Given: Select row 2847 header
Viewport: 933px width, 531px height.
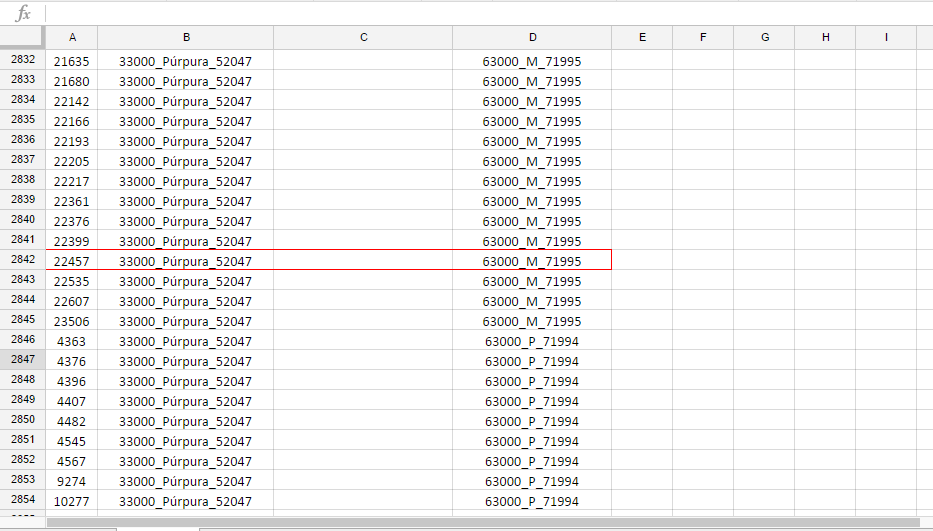Looking at the screenshot, I should pos(22,360).
